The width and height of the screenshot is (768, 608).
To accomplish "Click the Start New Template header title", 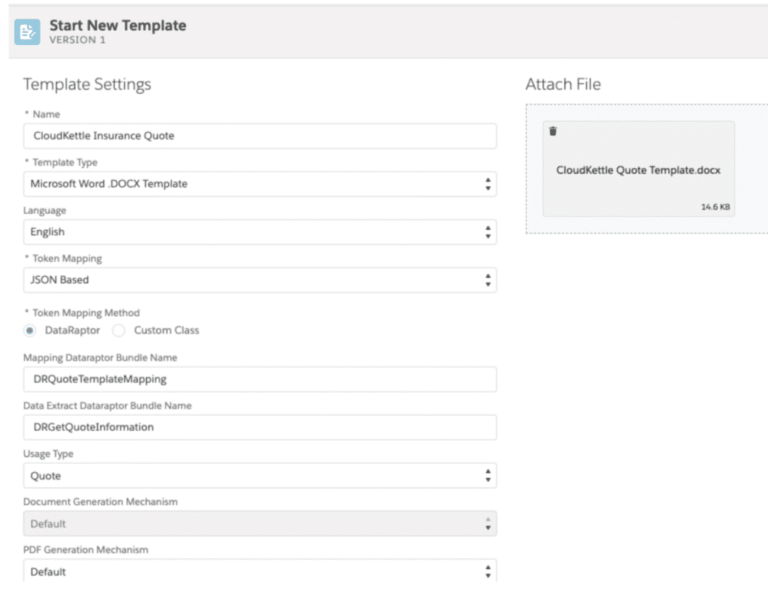I will tap(118, 25).
